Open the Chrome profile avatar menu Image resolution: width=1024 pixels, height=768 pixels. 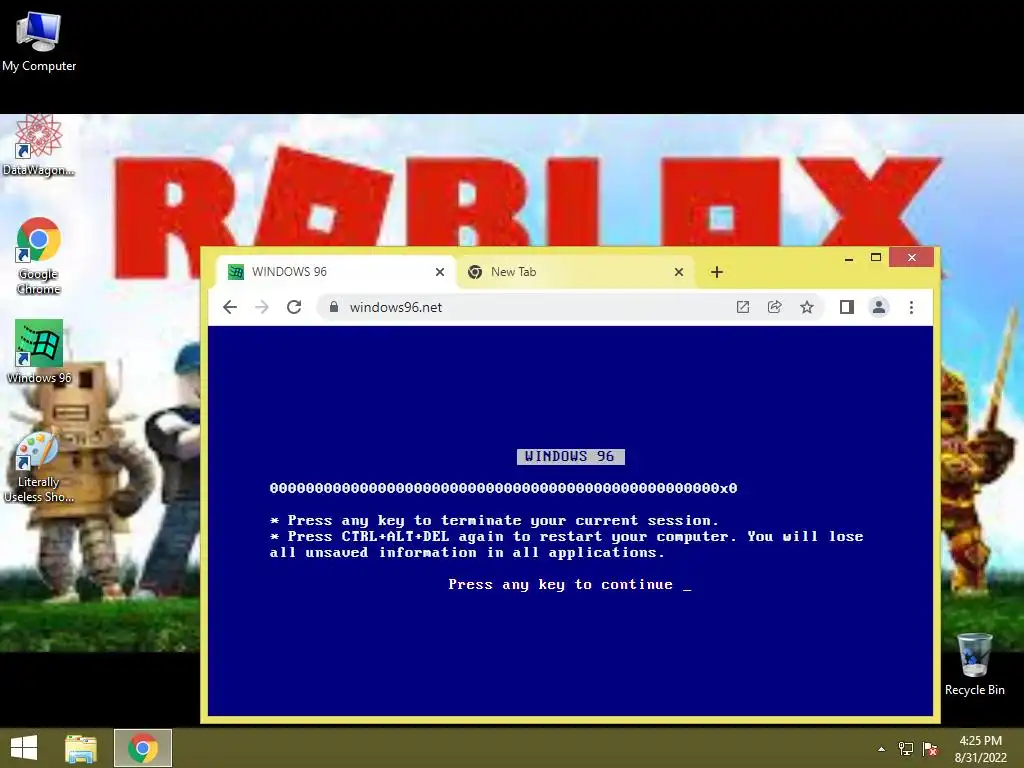pyautogui.click(x=879, y=307)
